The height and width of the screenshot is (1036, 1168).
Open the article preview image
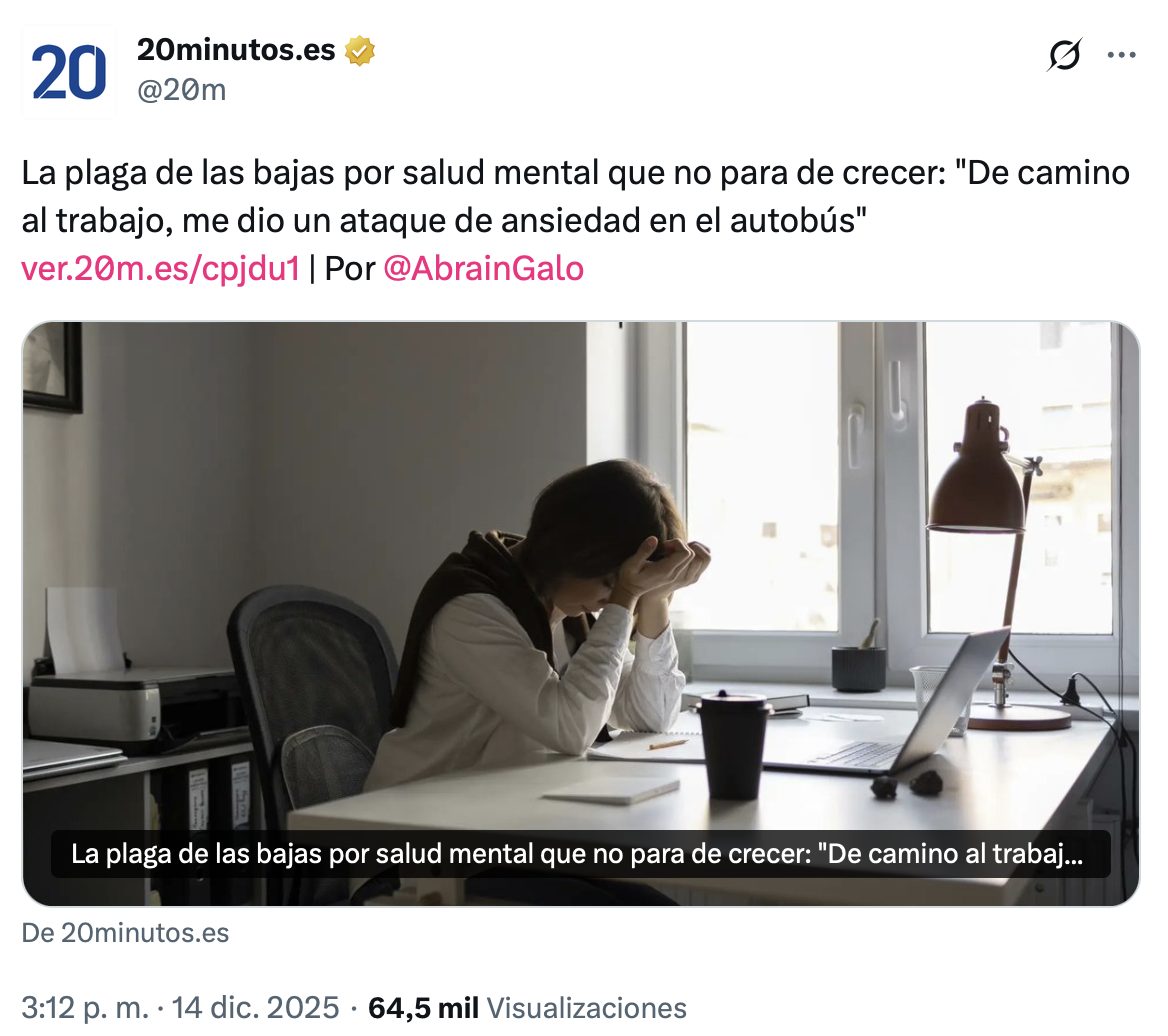point(581,614)
